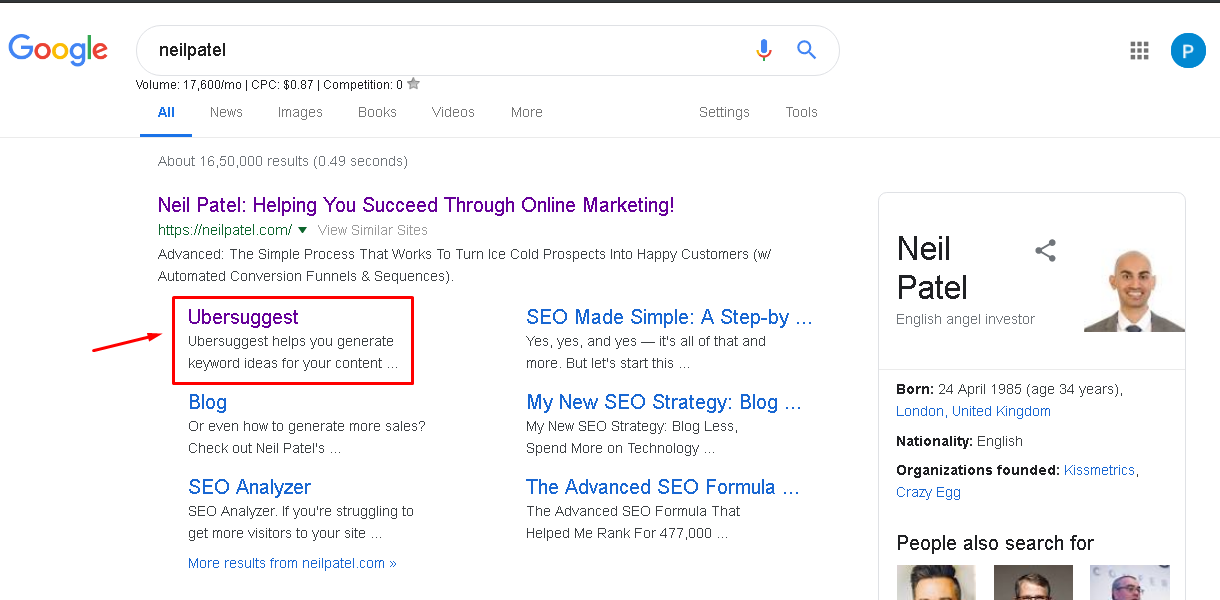Switch to the News tab
The width and height of the screenshot is (1220, 600).
(226, 112)
